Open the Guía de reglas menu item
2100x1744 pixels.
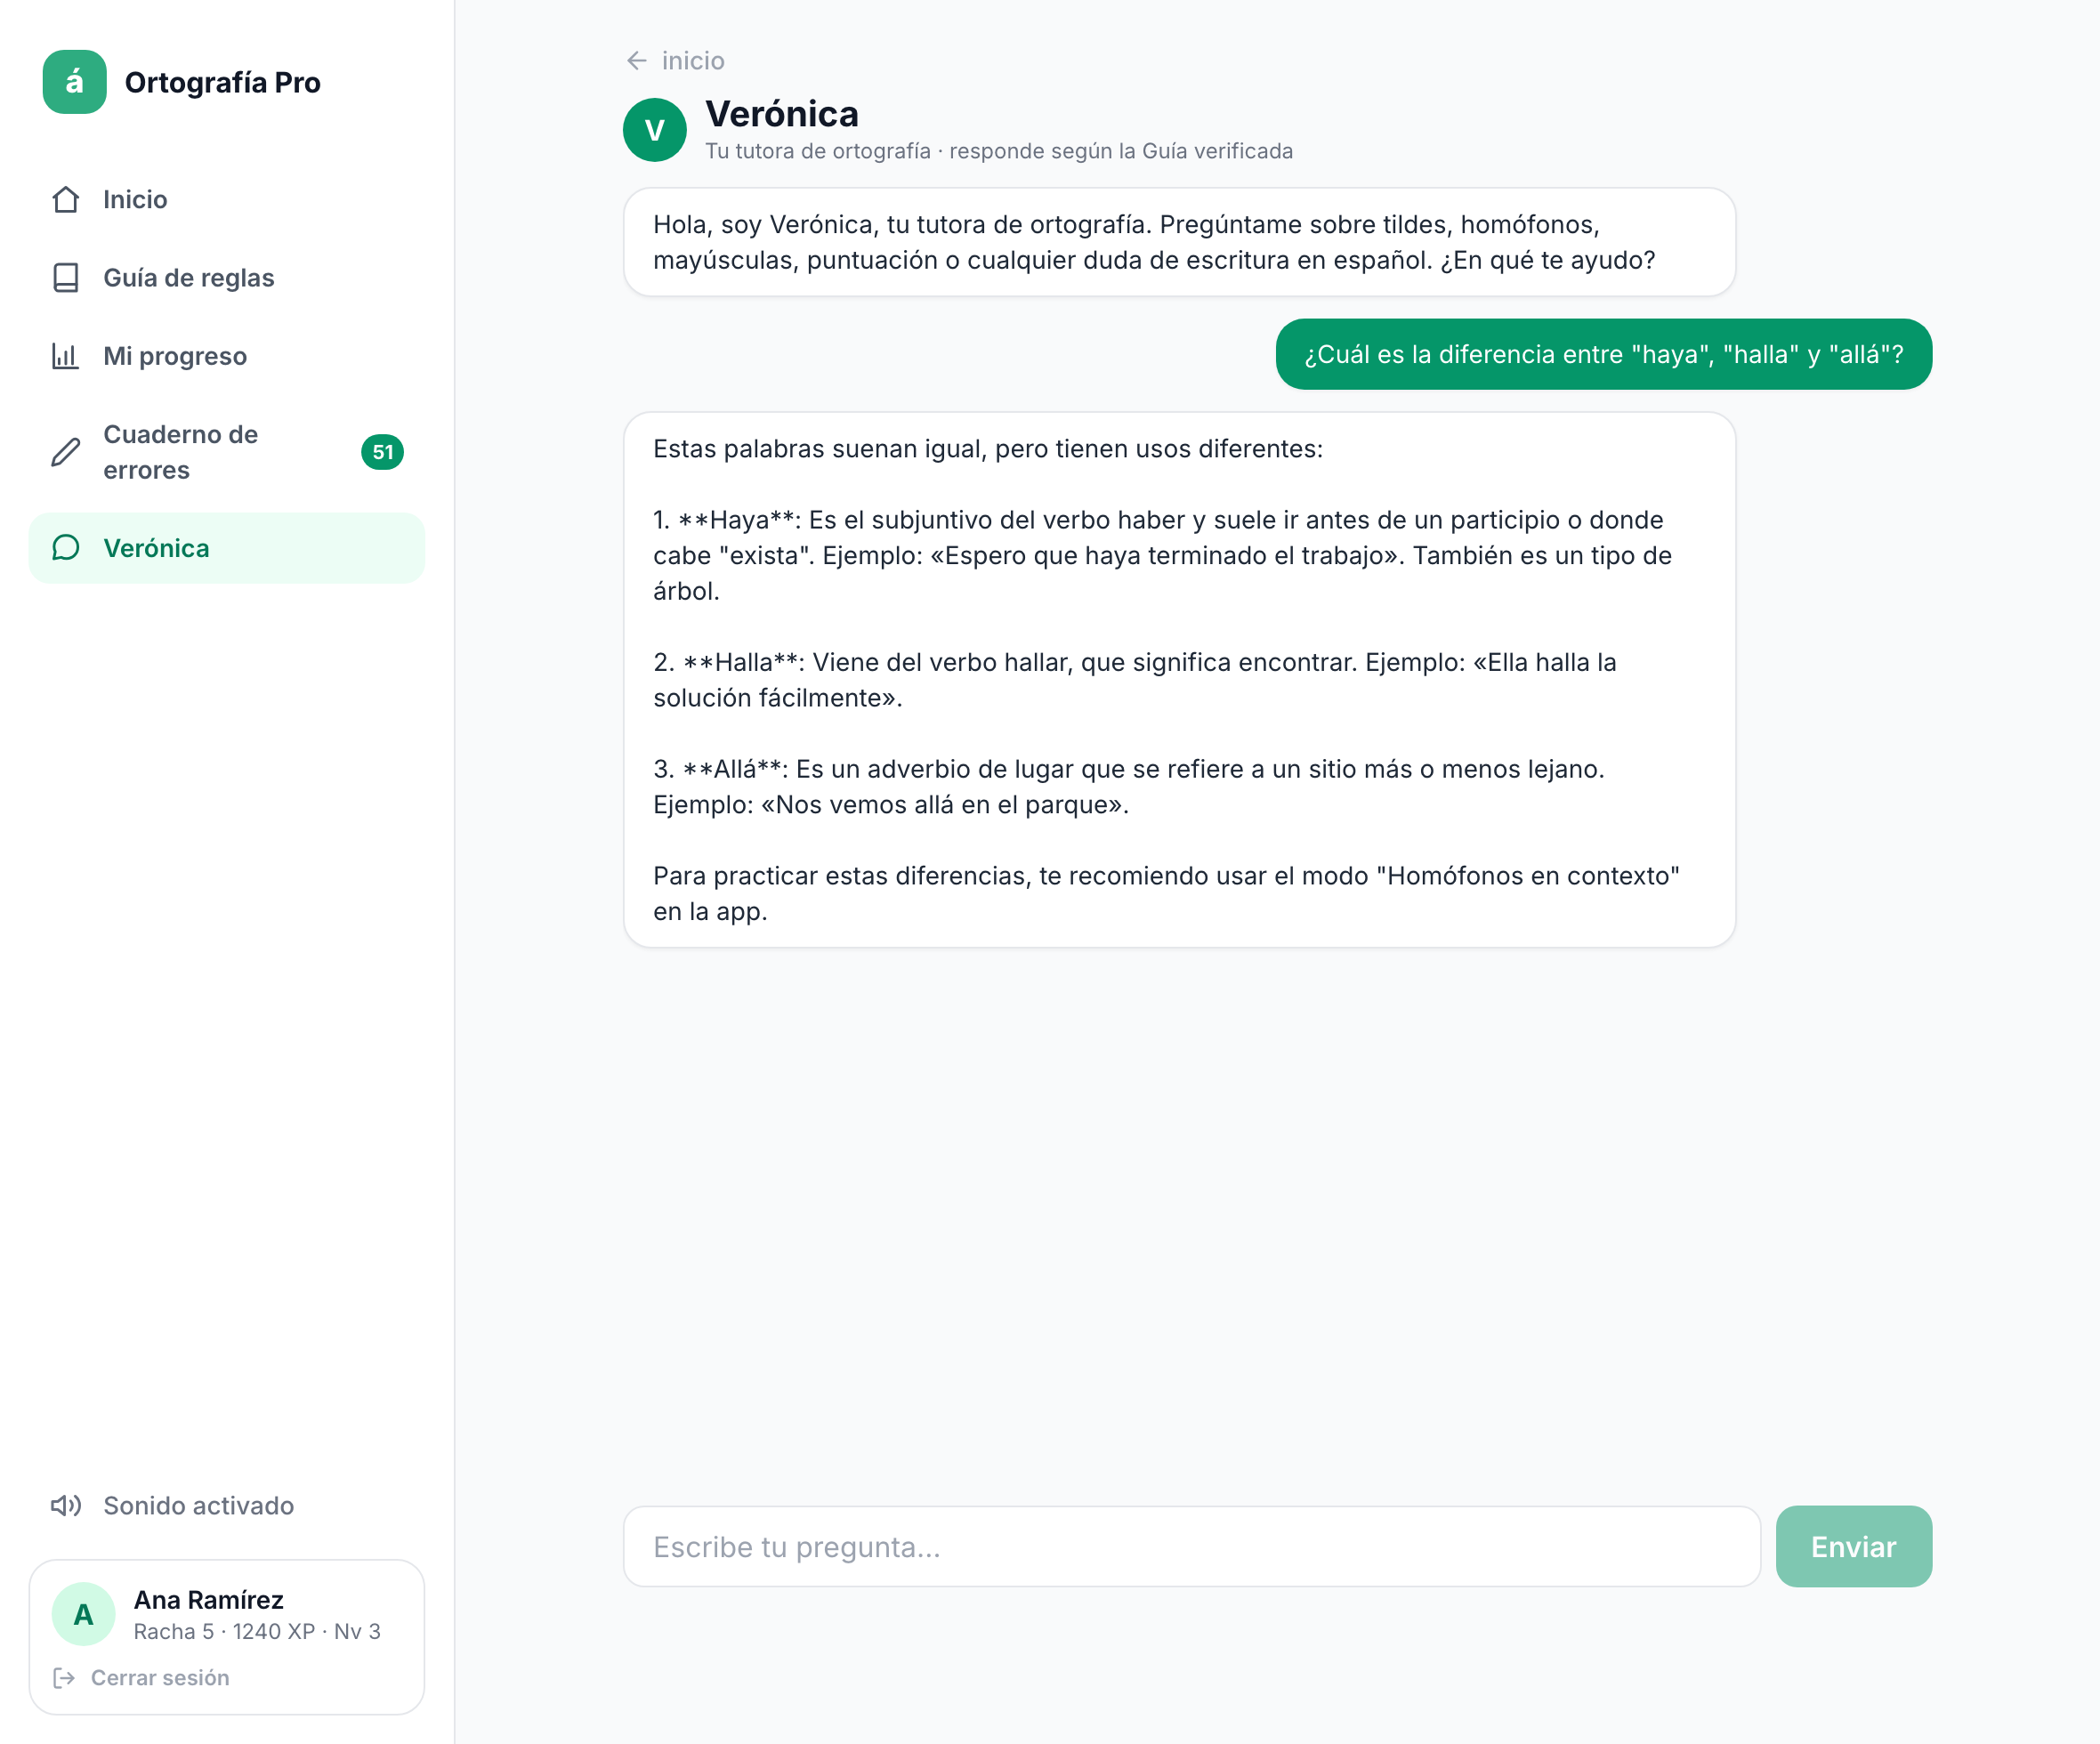tap(227, 277)
